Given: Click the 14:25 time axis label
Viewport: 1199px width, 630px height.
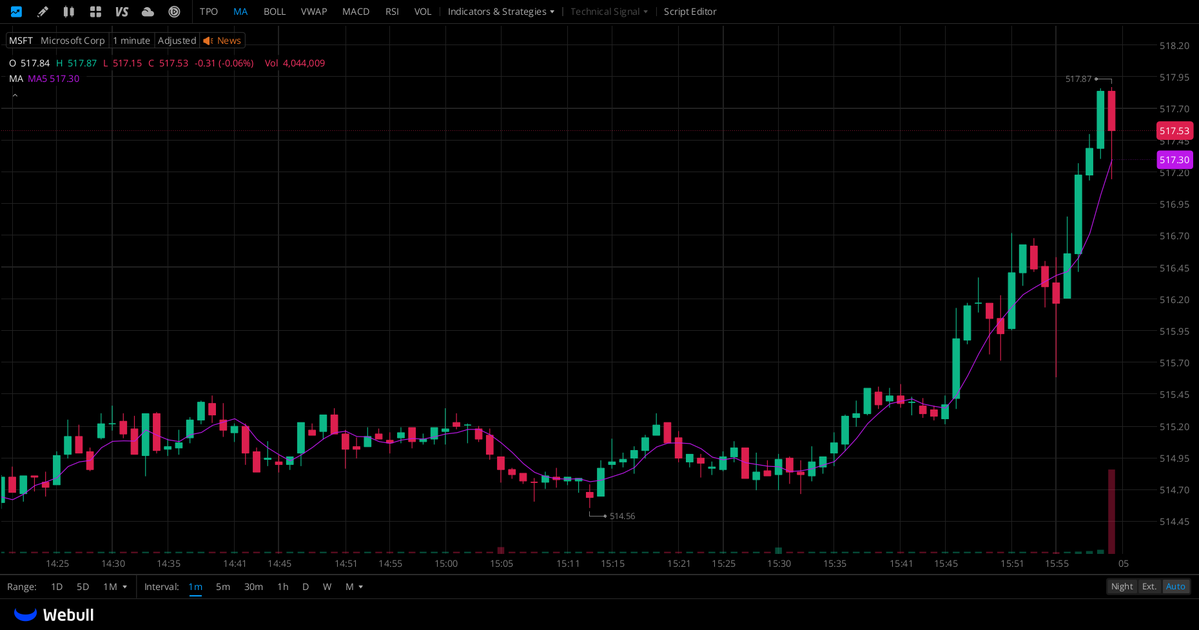Looking at the screenshot, I should (x=57, y=563).
